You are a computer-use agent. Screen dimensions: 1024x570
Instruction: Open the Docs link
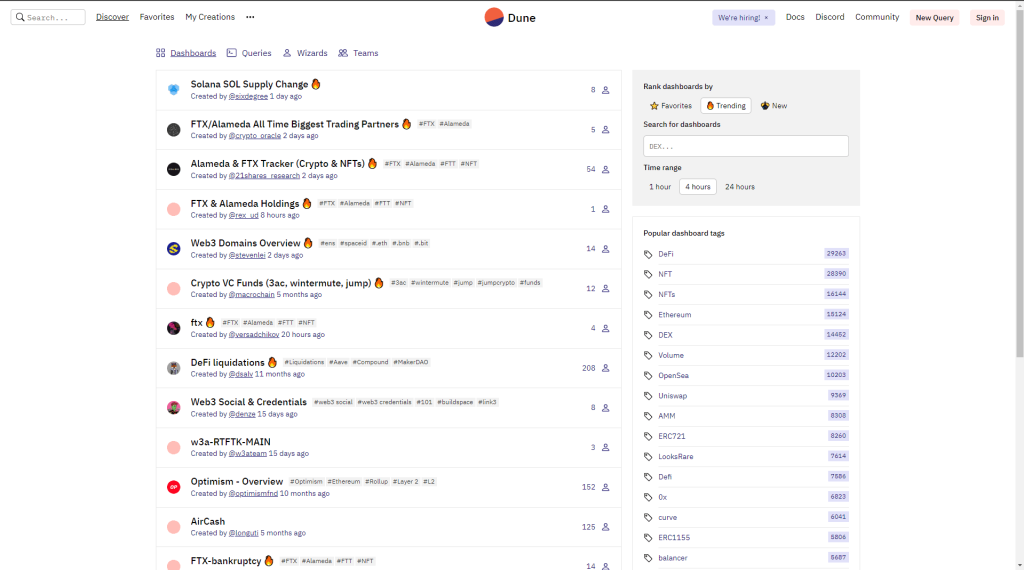point(795,17)
